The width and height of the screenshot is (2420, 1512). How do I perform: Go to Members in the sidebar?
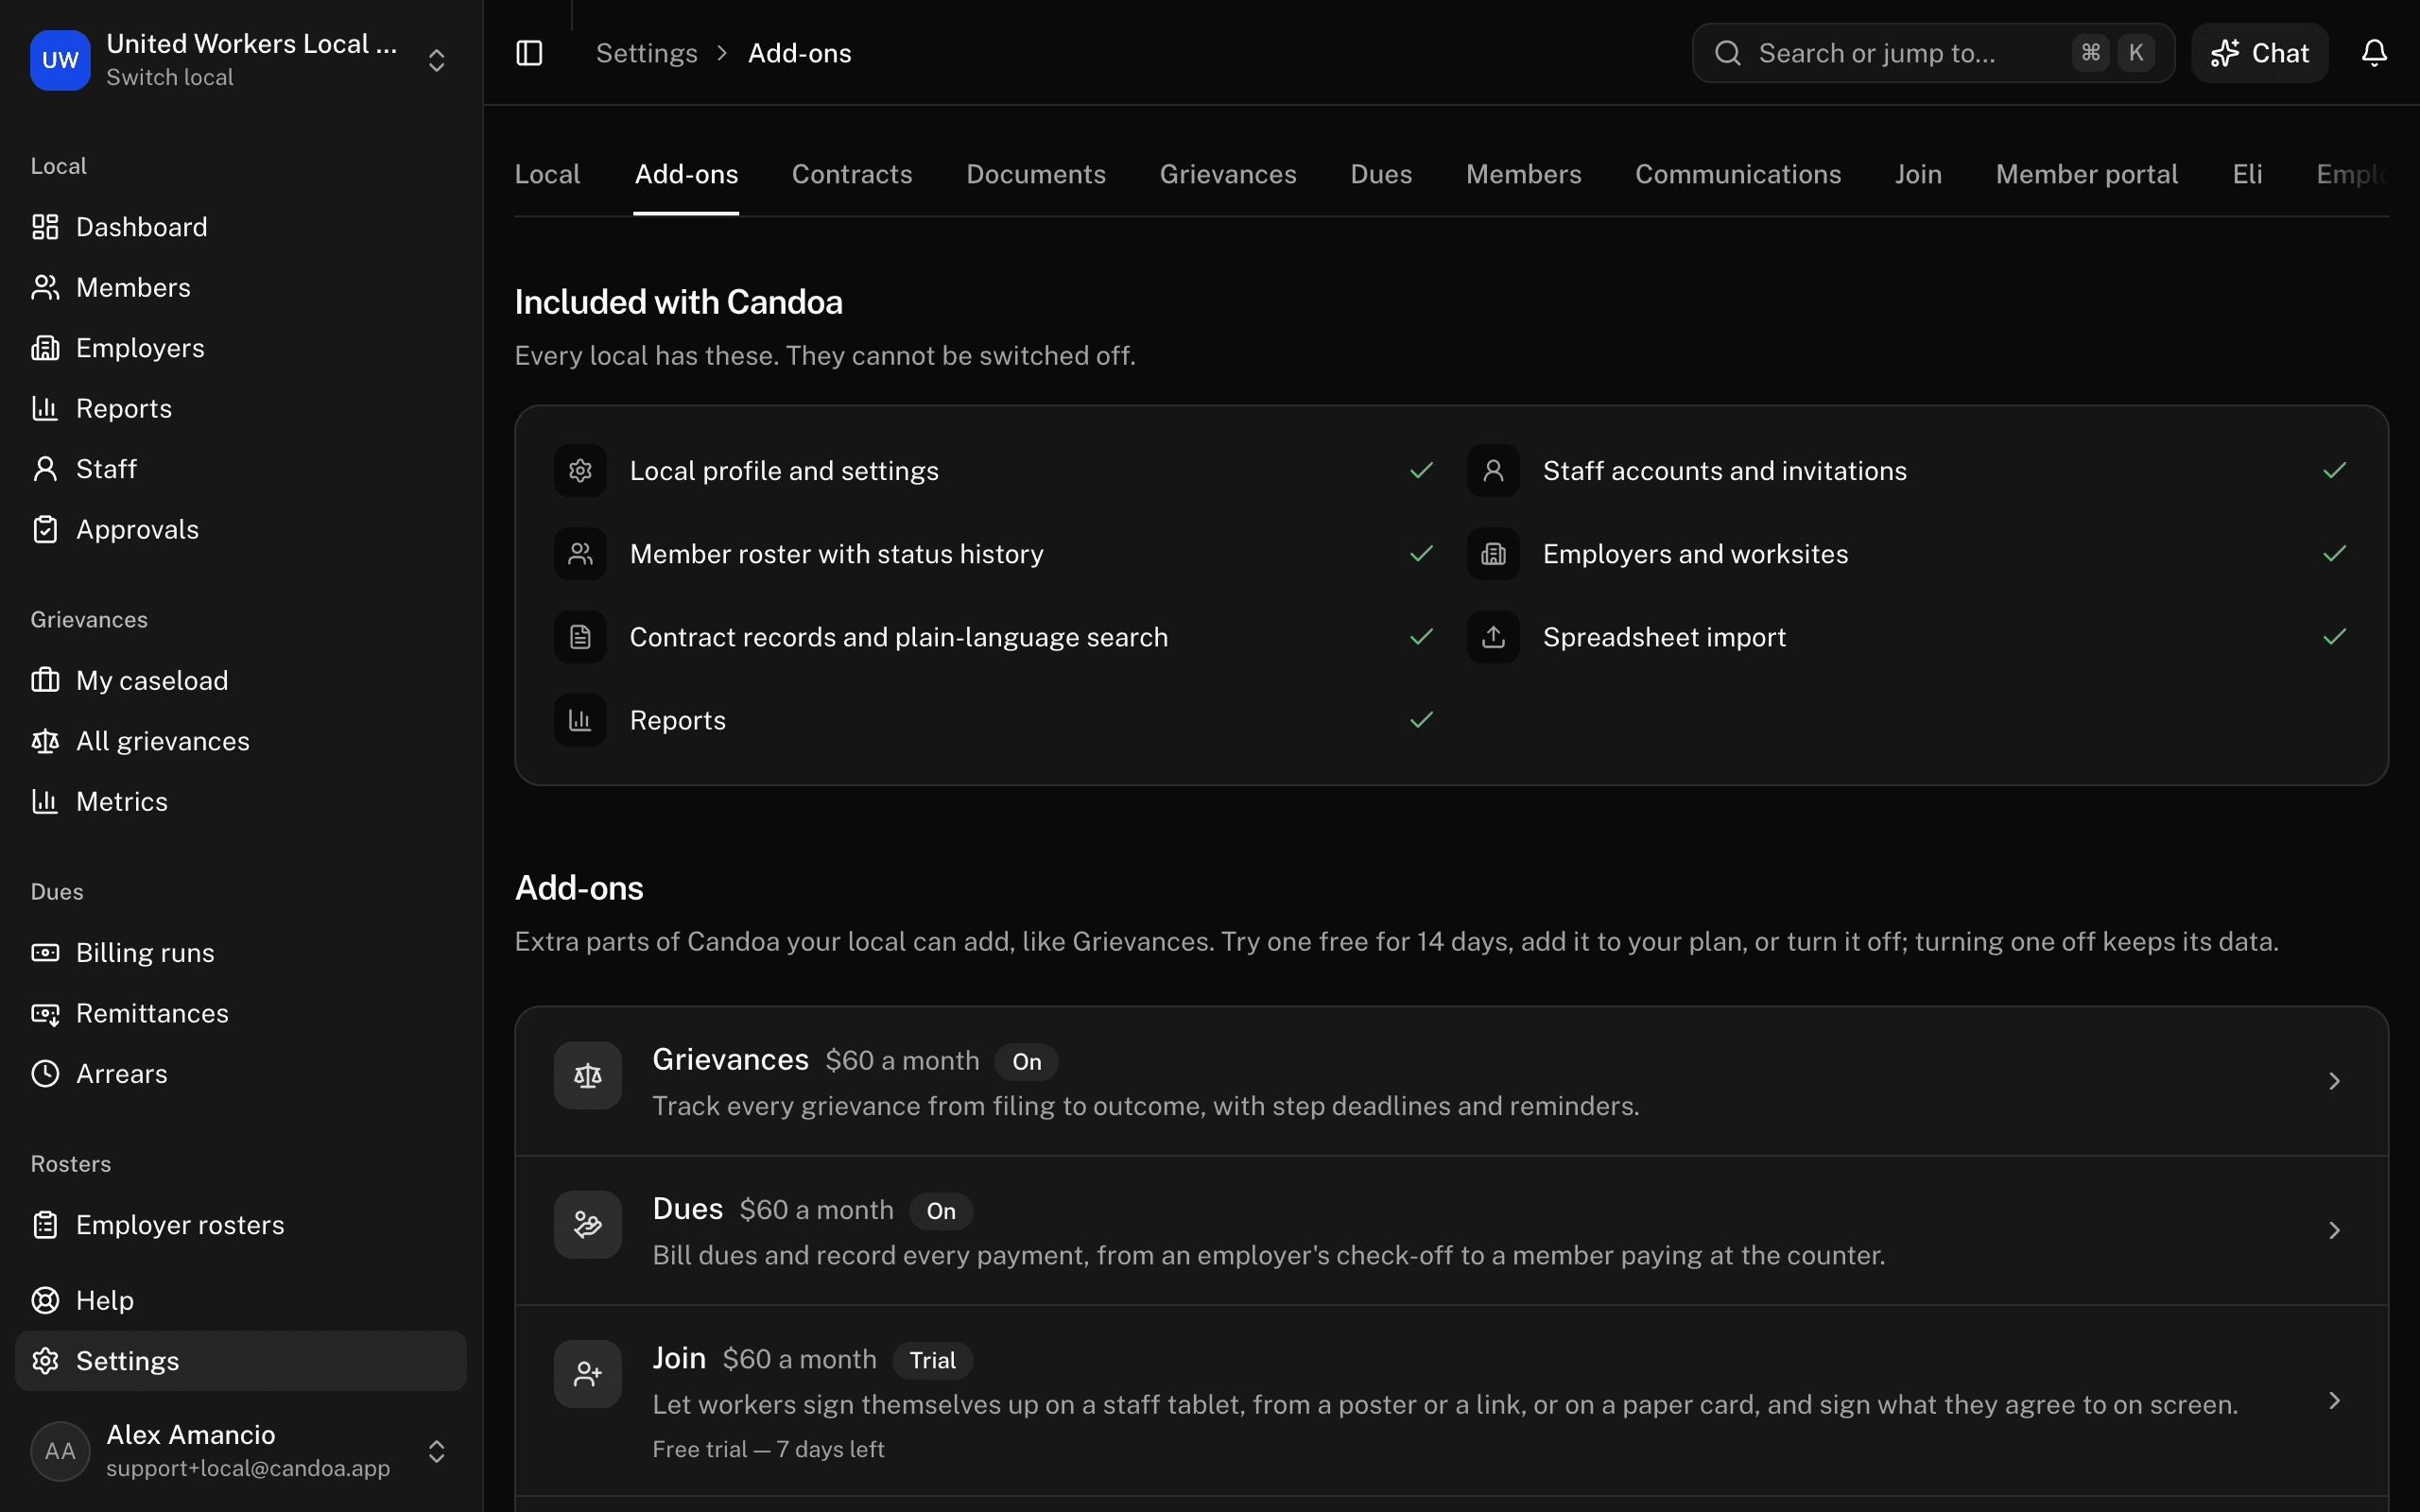pyautogui.click(x=241, y=287)
